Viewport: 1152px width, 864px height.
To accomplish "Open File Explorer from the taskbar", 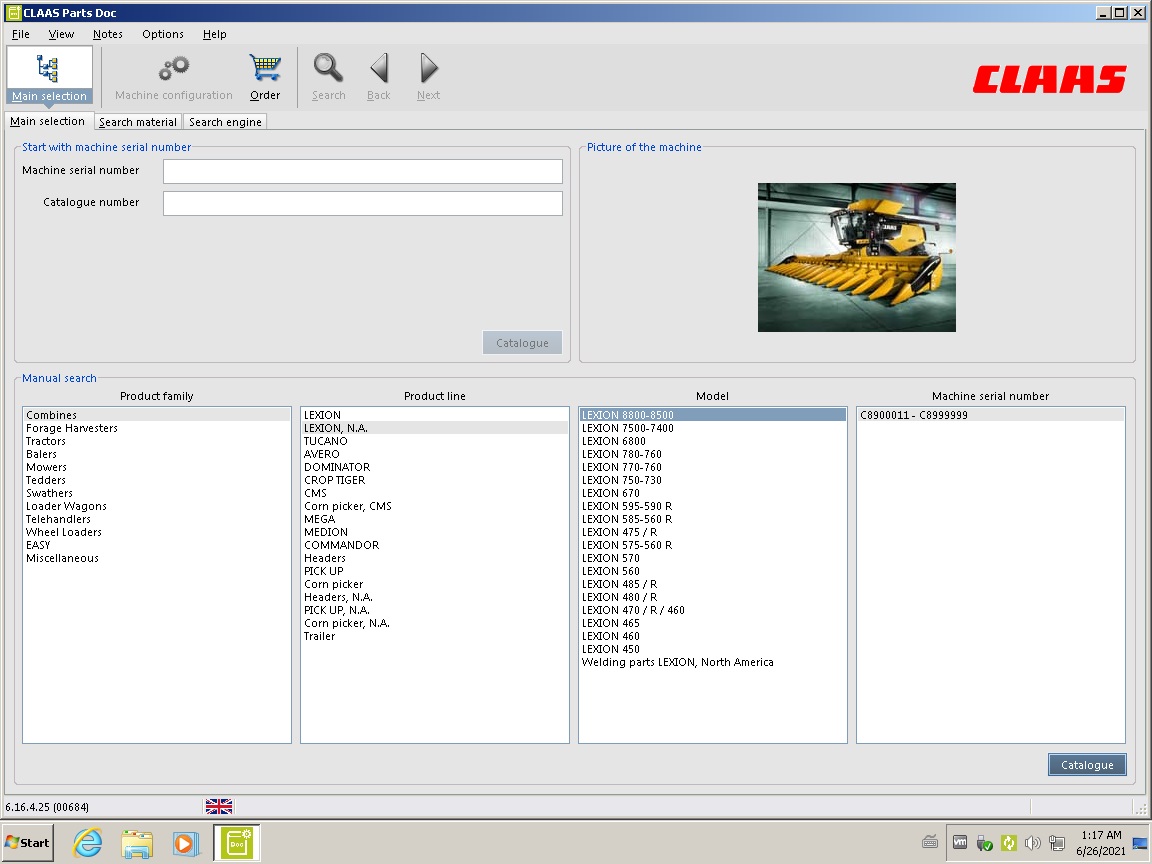I will (137, 844).
